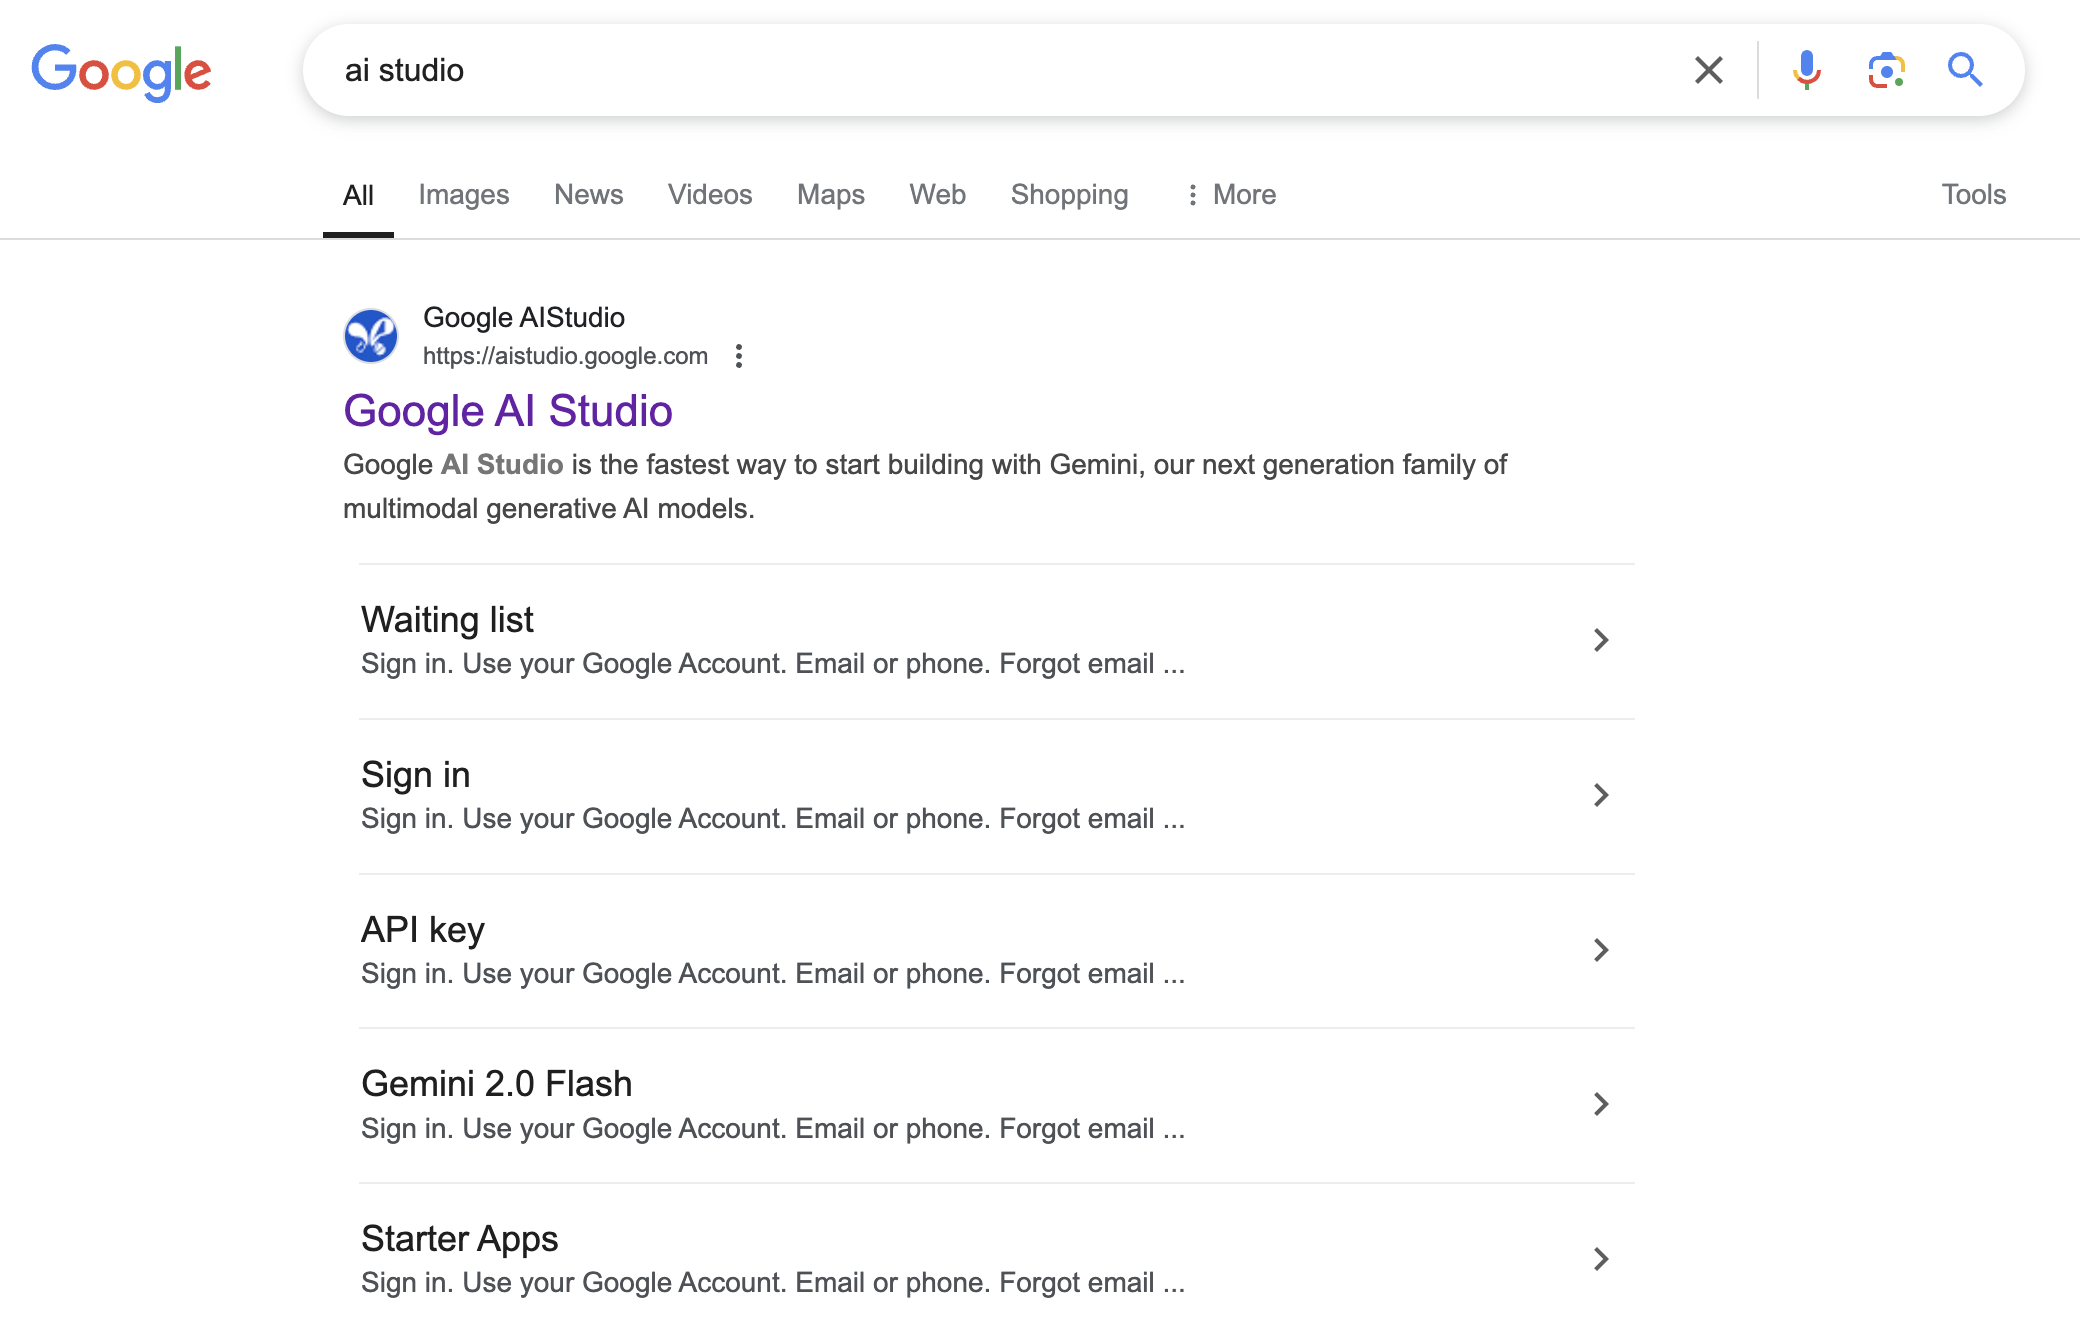Image resolution: width=2080 pixels, height=1334 pixels.
Task: Open the Sign in sitelink
Action: coord(415,775)
